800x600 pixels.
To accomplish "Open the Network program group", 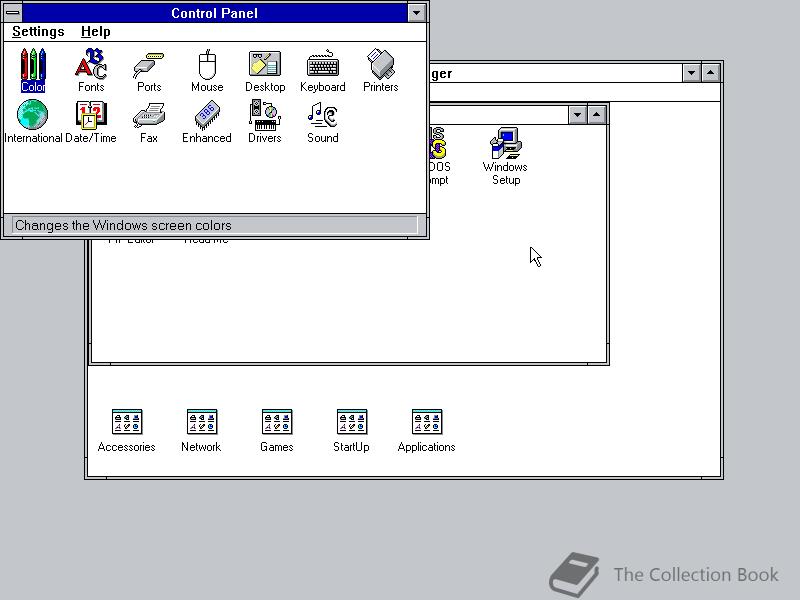I will (x=202, y=431).
